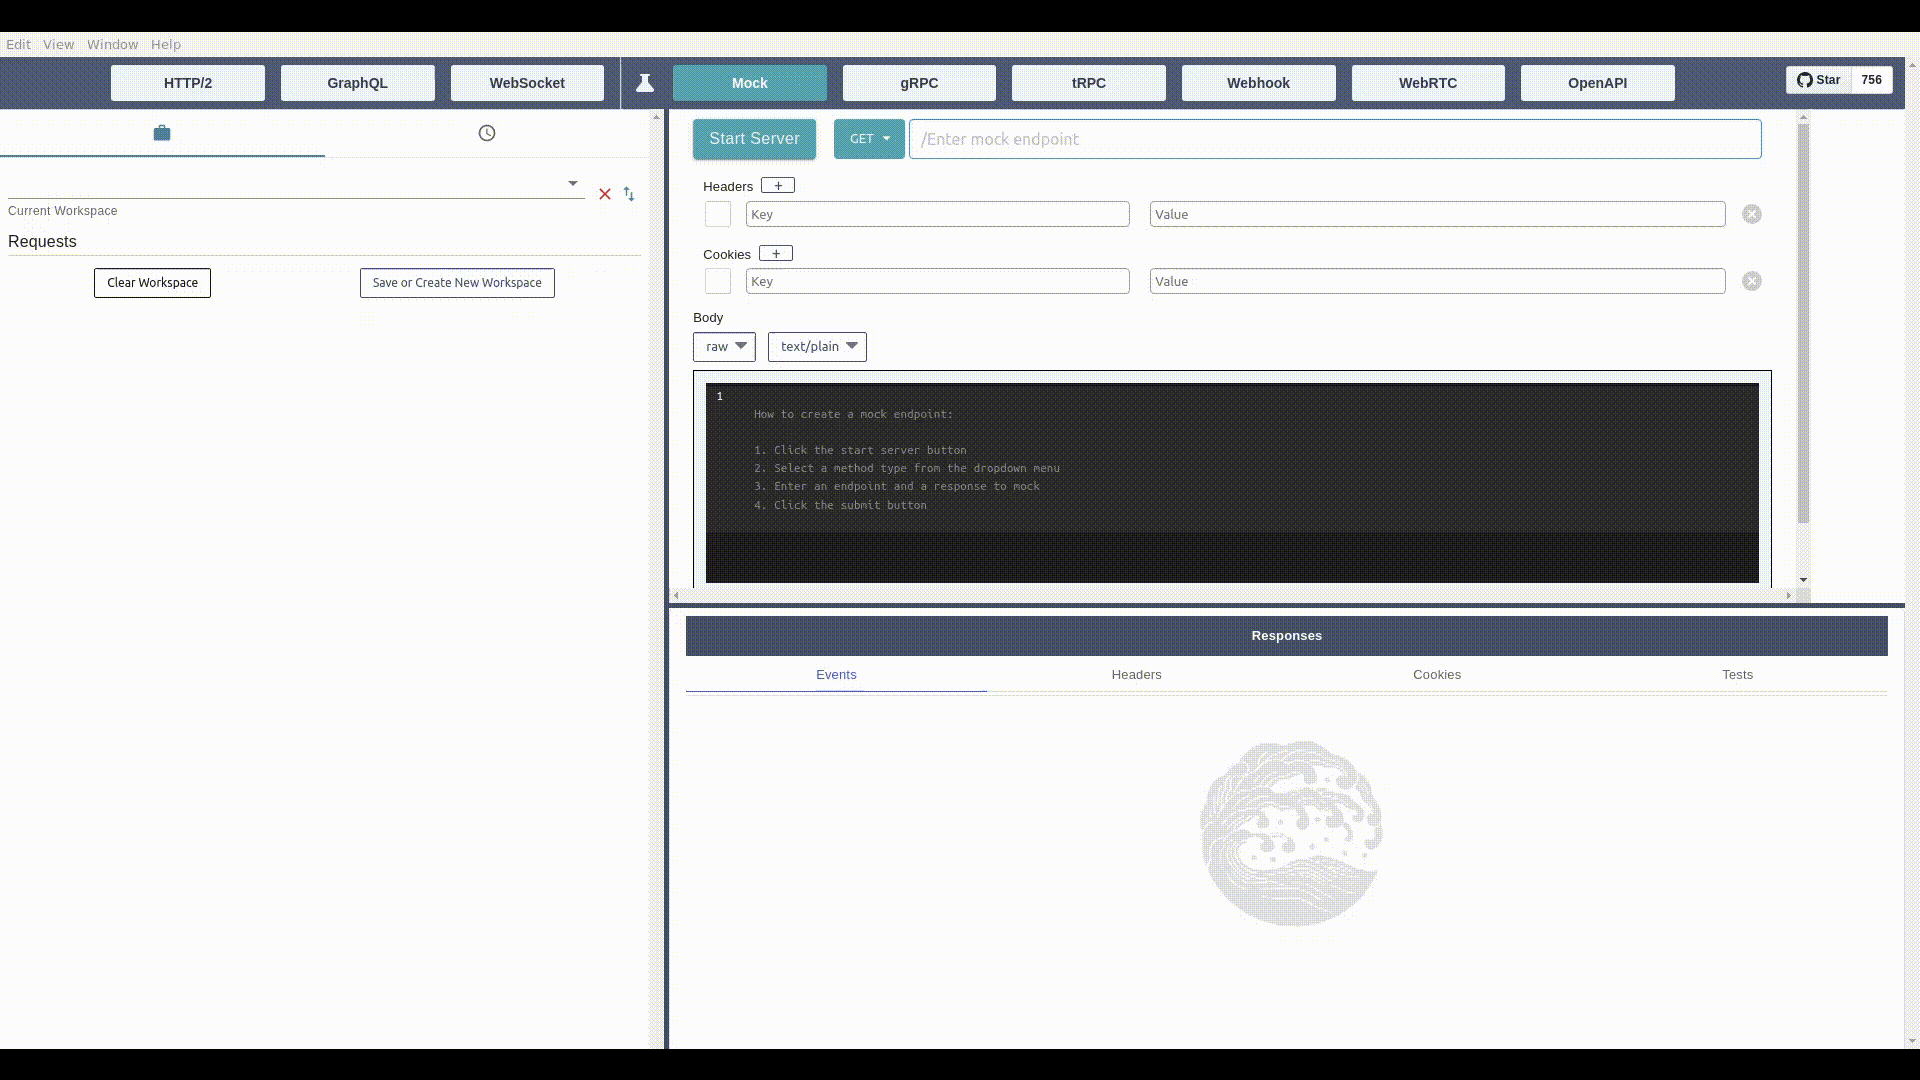Remove the cookie row with X icon

[x=1752, y=282]
